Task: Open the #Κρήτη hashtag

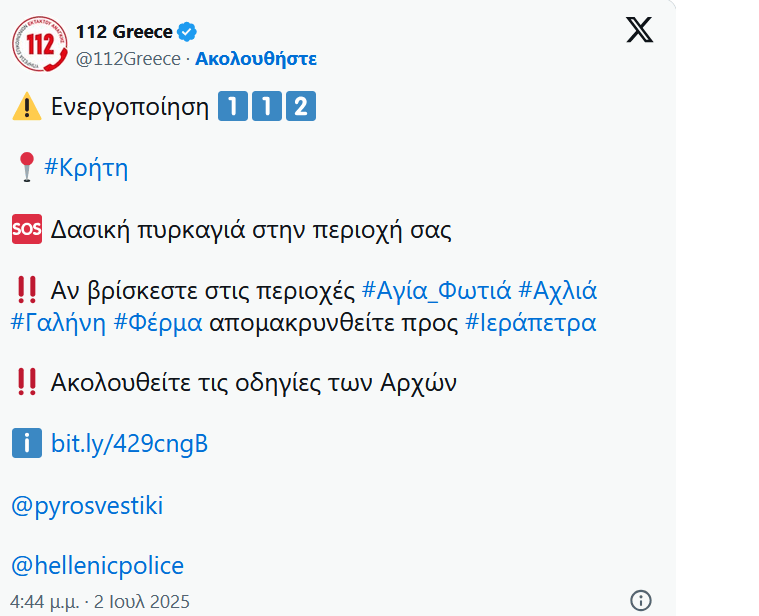Action: 86,168
